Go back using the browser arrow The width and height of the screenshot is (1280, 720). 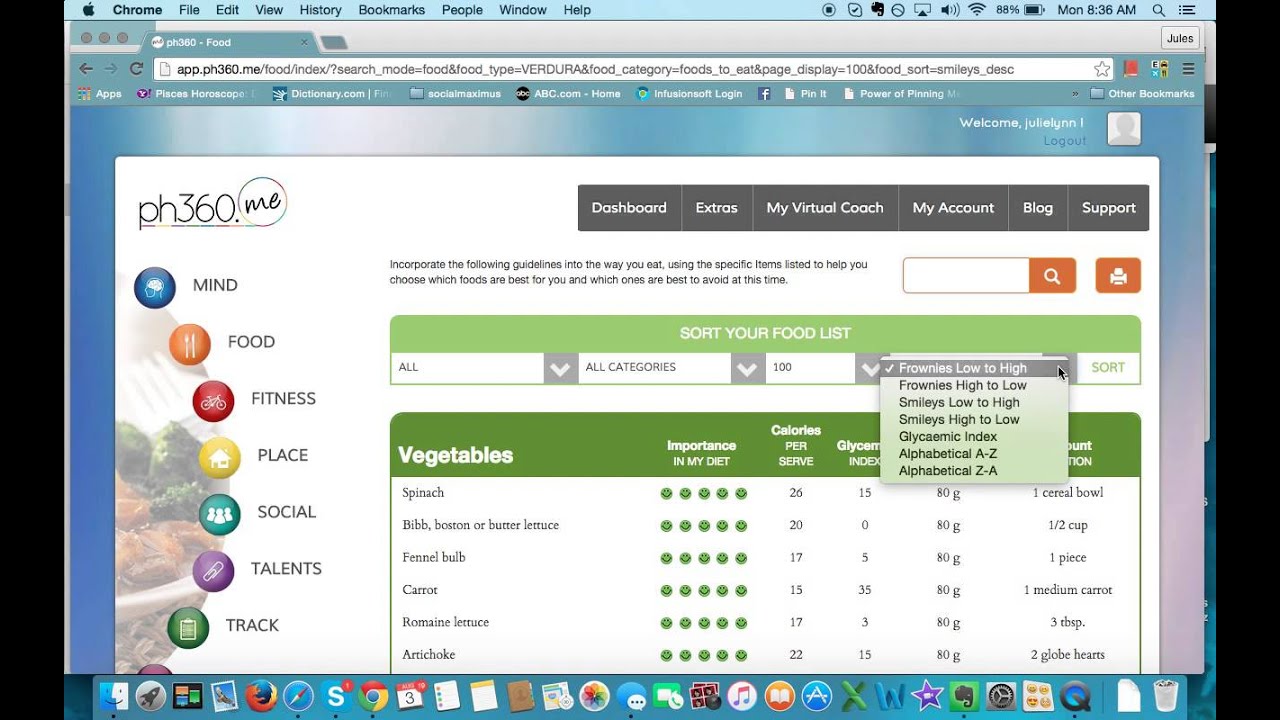(86, 69)
